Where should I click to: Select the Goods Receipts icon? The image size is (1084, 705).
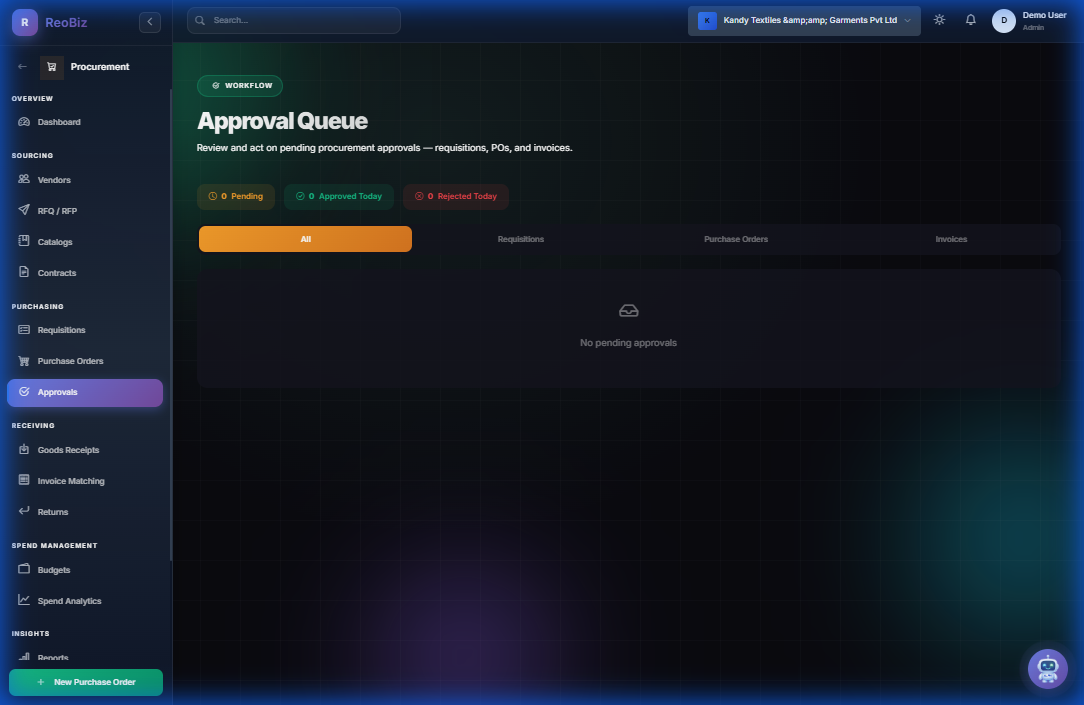tap(22, 450)
